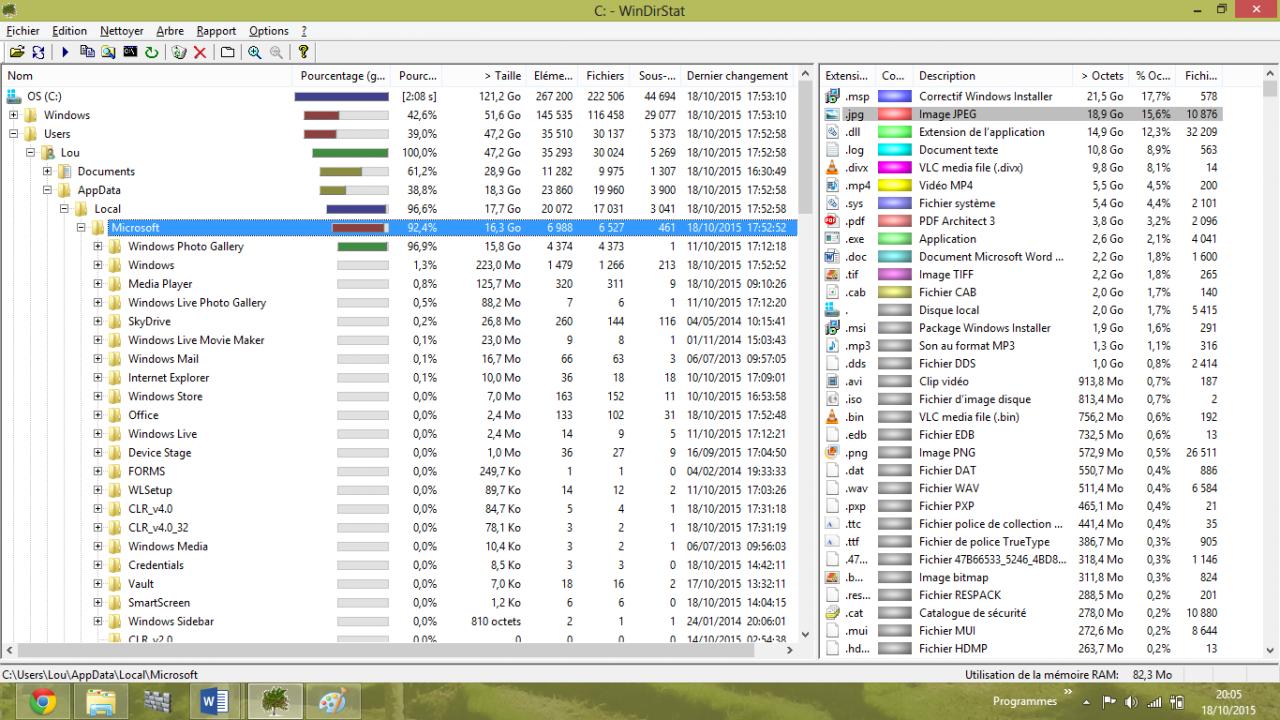The width and height of the screenshot is (1280, 720).
Task: Open Google Chrome from the taskbar
Action: pos(43,702)
